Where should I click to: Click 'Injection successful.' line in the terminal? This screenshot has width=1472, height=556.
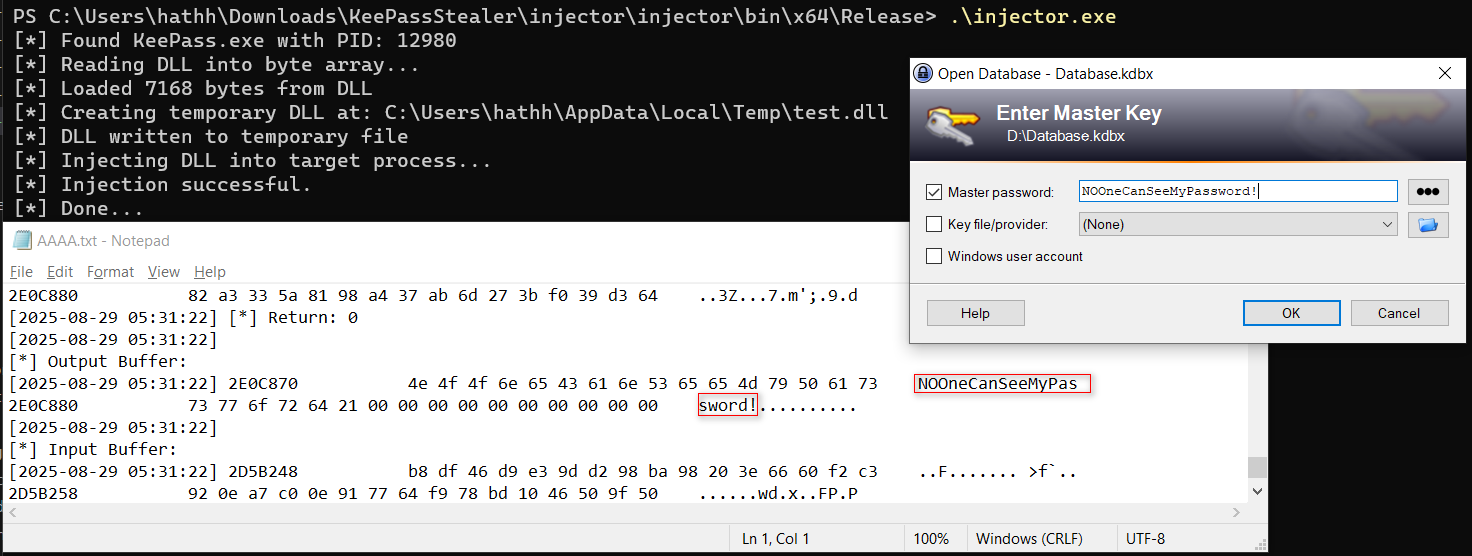(186, 185)
